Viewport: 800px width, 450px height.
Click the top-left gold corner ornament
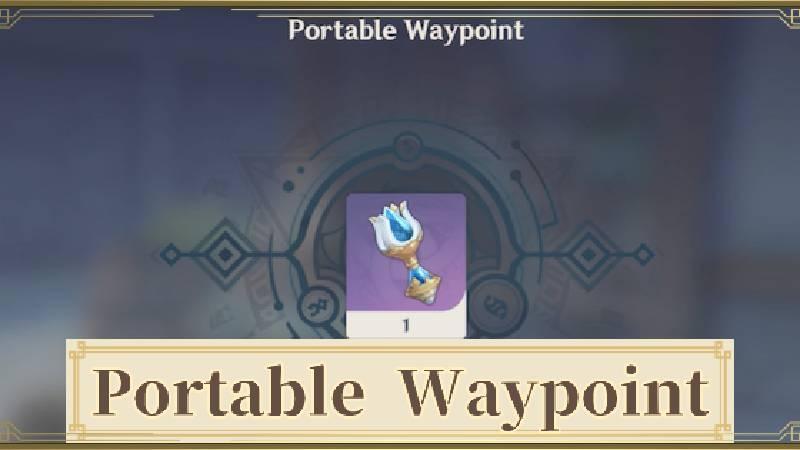click(x=11, y=16)
